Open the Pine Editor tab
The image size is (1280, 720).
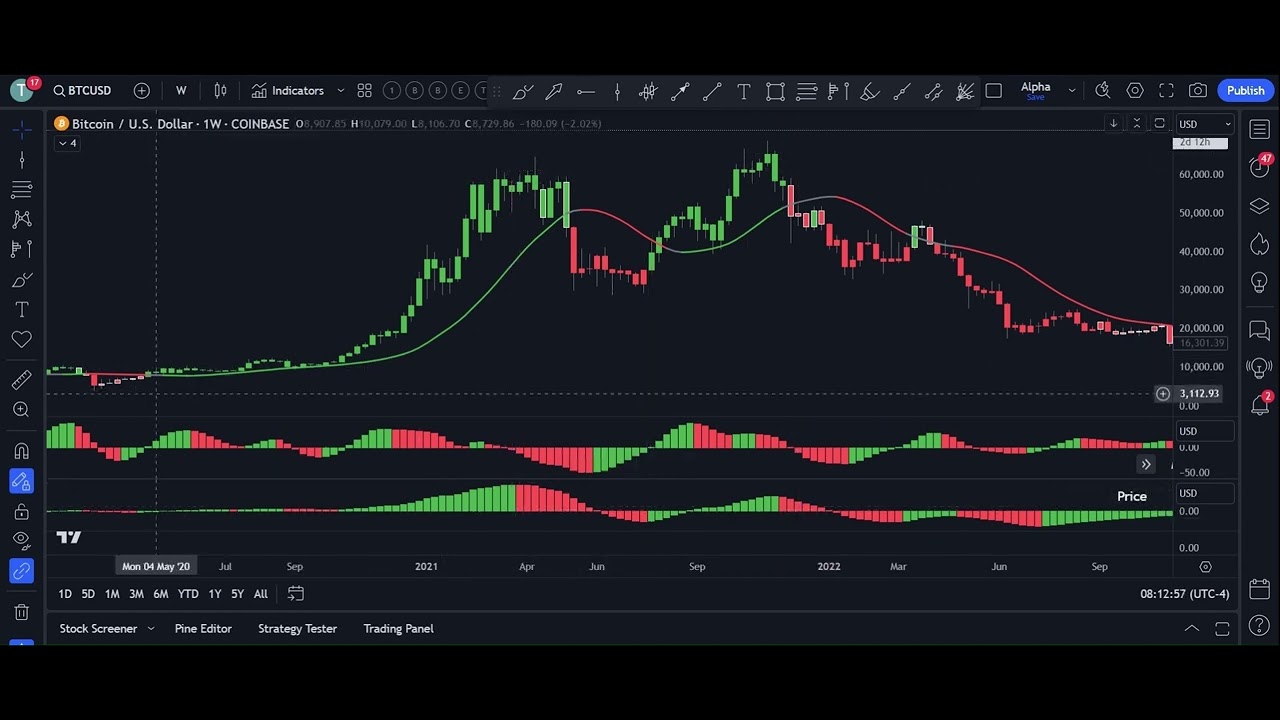203,629
